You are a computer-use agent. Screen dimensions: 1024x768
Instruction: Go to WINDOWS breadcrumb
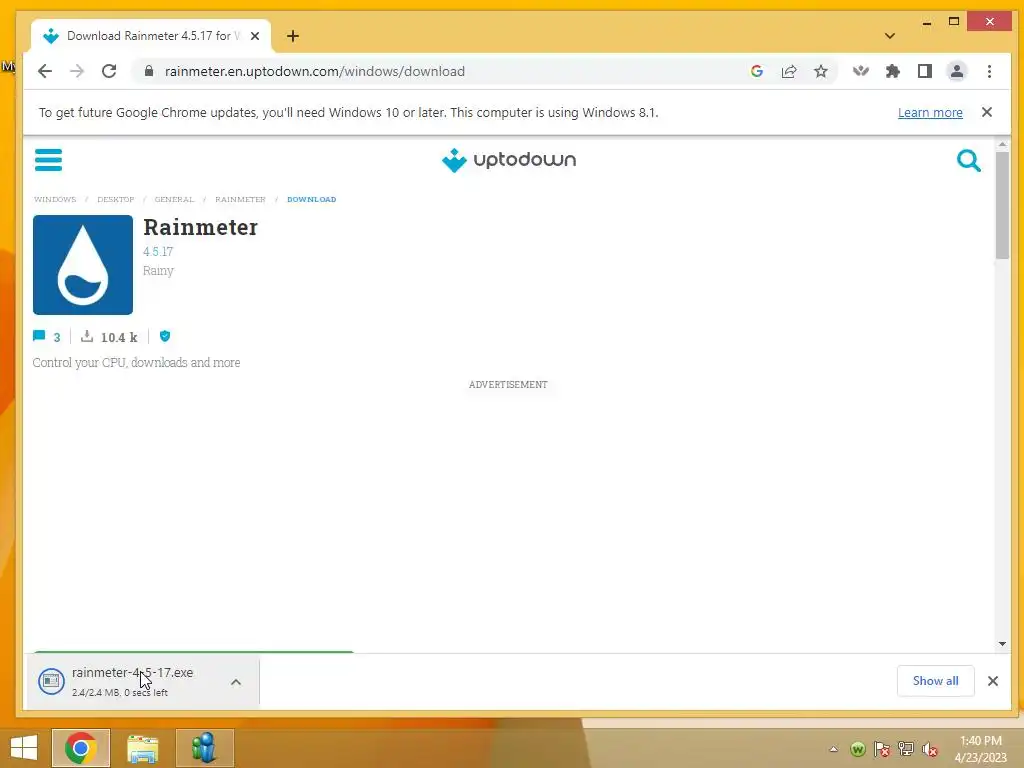[x=55, y=199]
